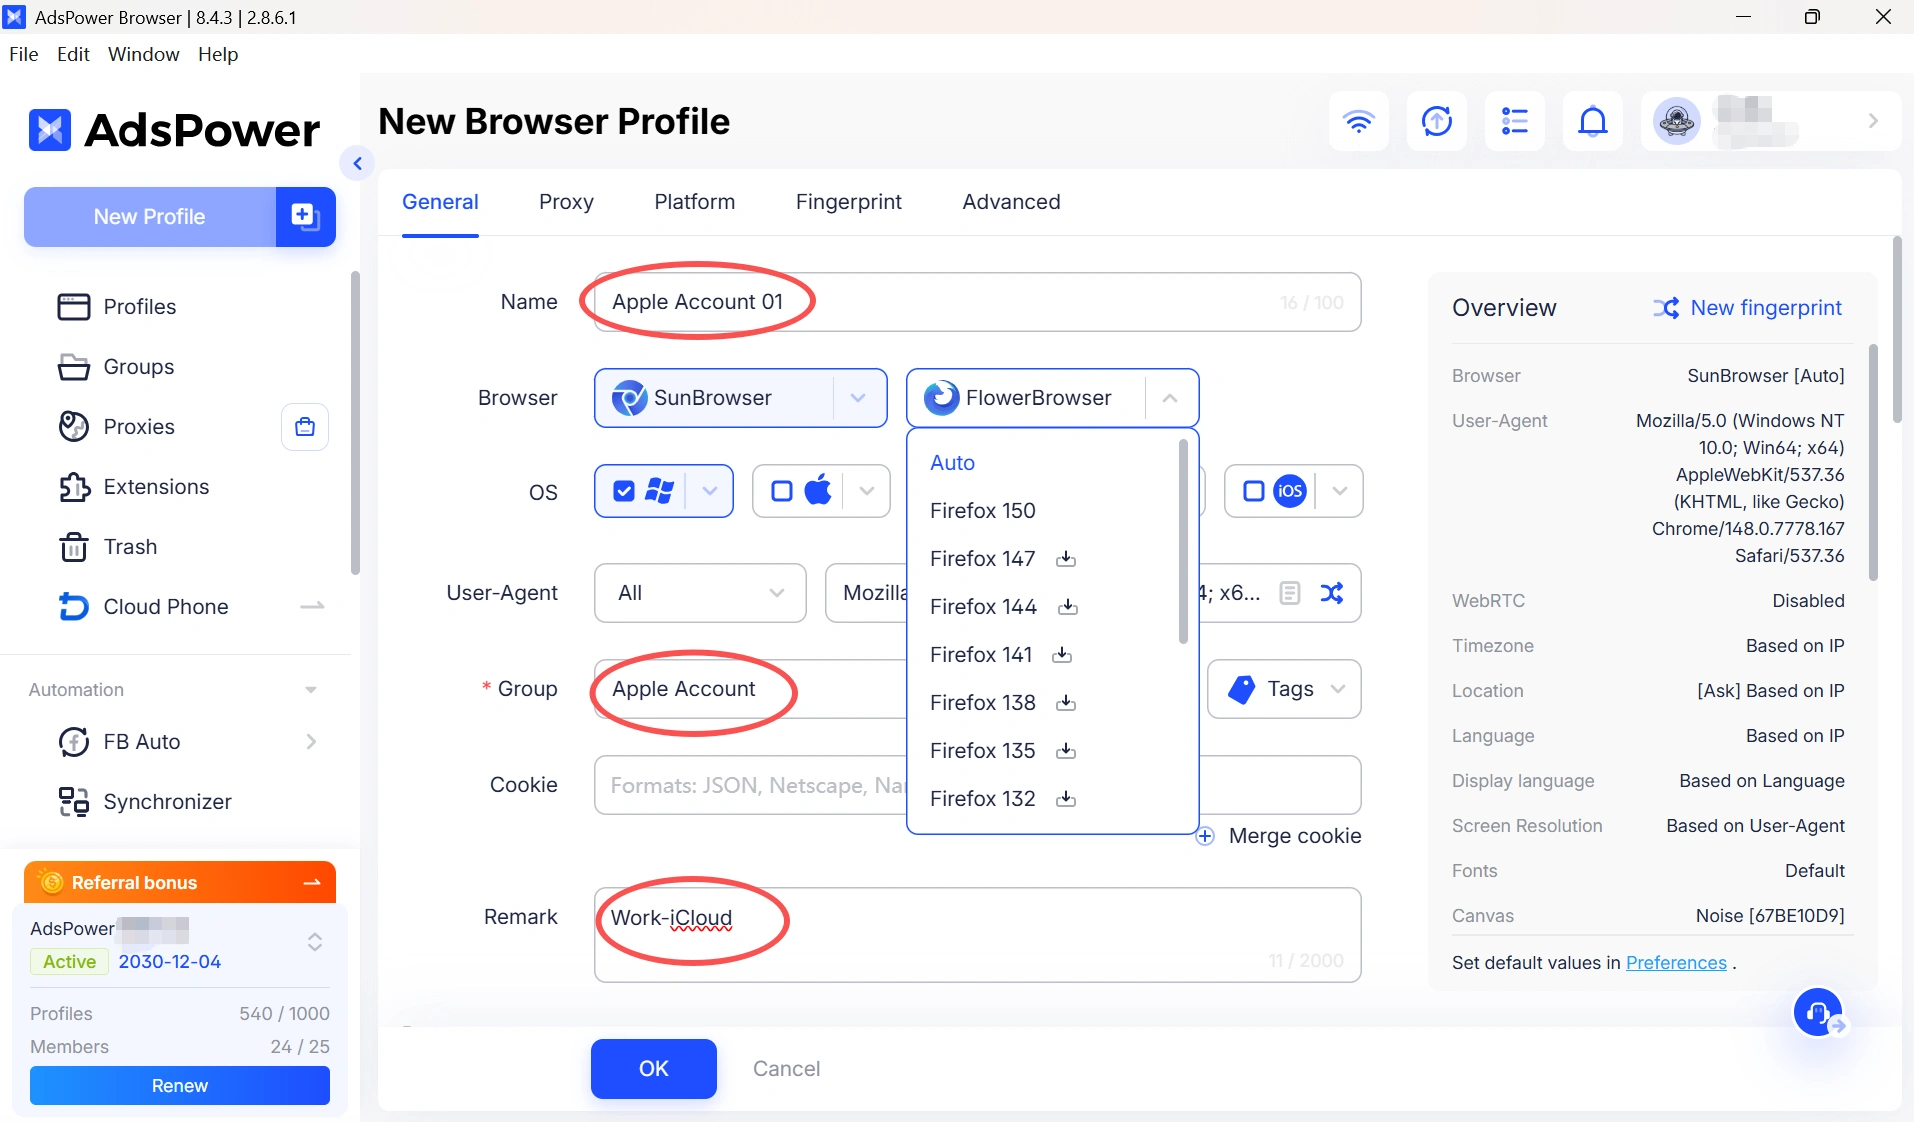Expand the iOS version dropdown arrow
Image resolution: width=1914 pixels, height=1122 pixels.
1339,491
